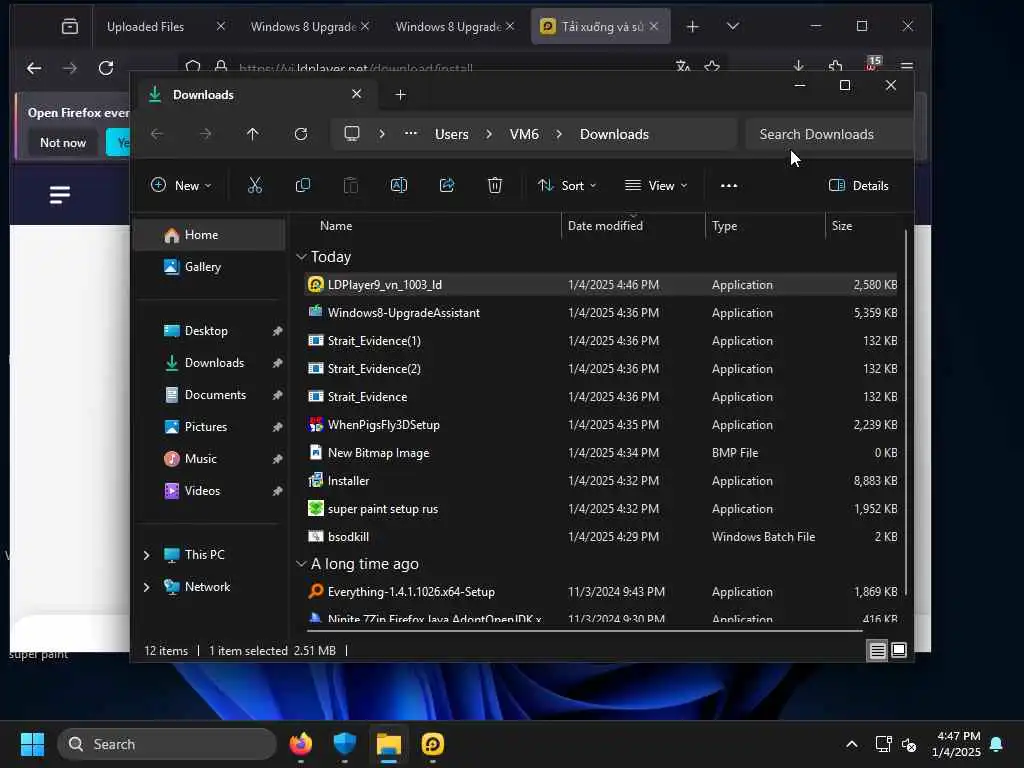This screenshot has width=1024, height=768.
Task: Select New Bitmap Image file
Action: click(x=601, y=453)
